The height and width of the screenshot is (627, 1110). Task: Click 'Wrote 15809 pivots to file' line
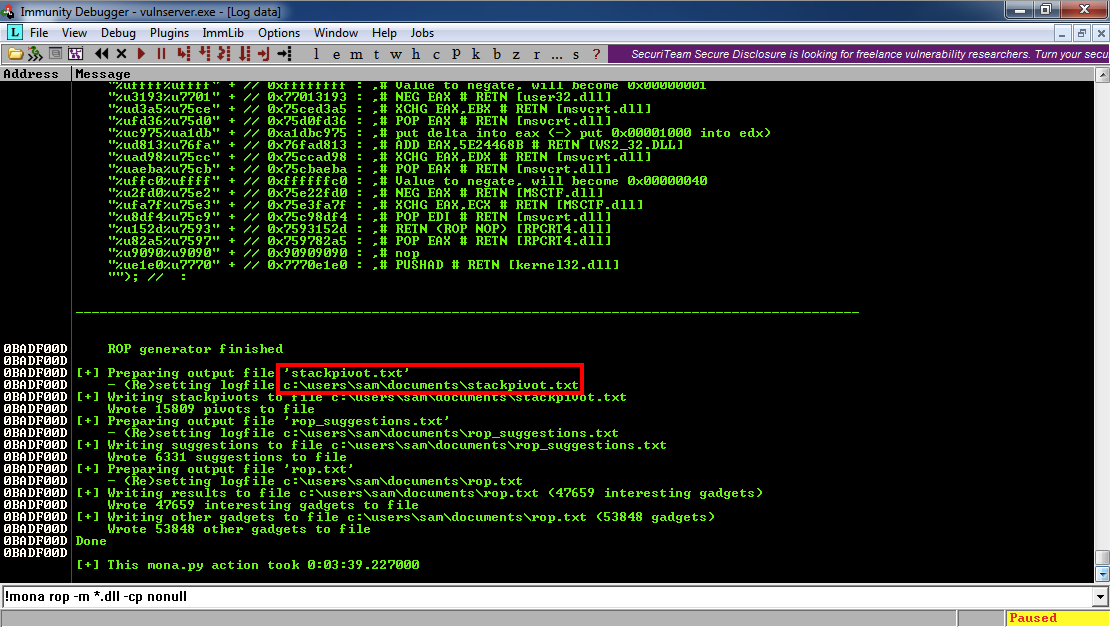[x=211, y=409]
